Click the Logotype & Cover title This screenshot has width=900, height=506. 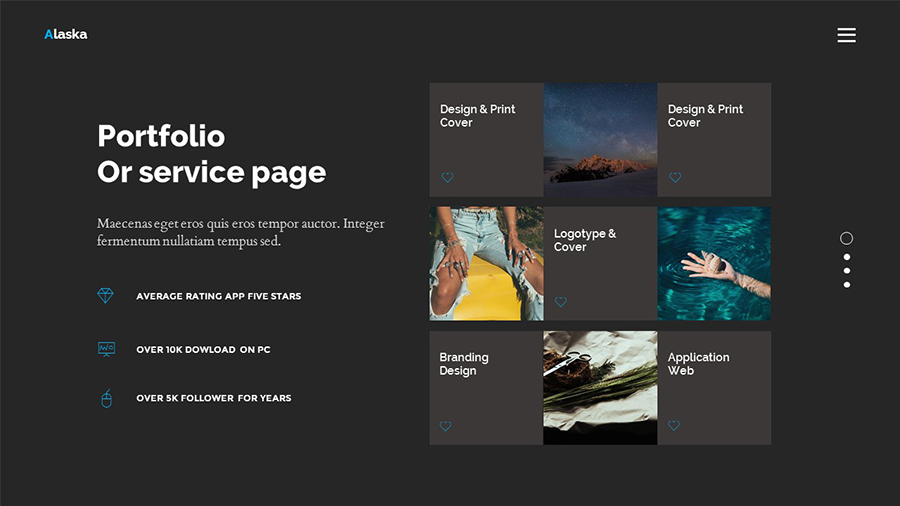[584, 240]
